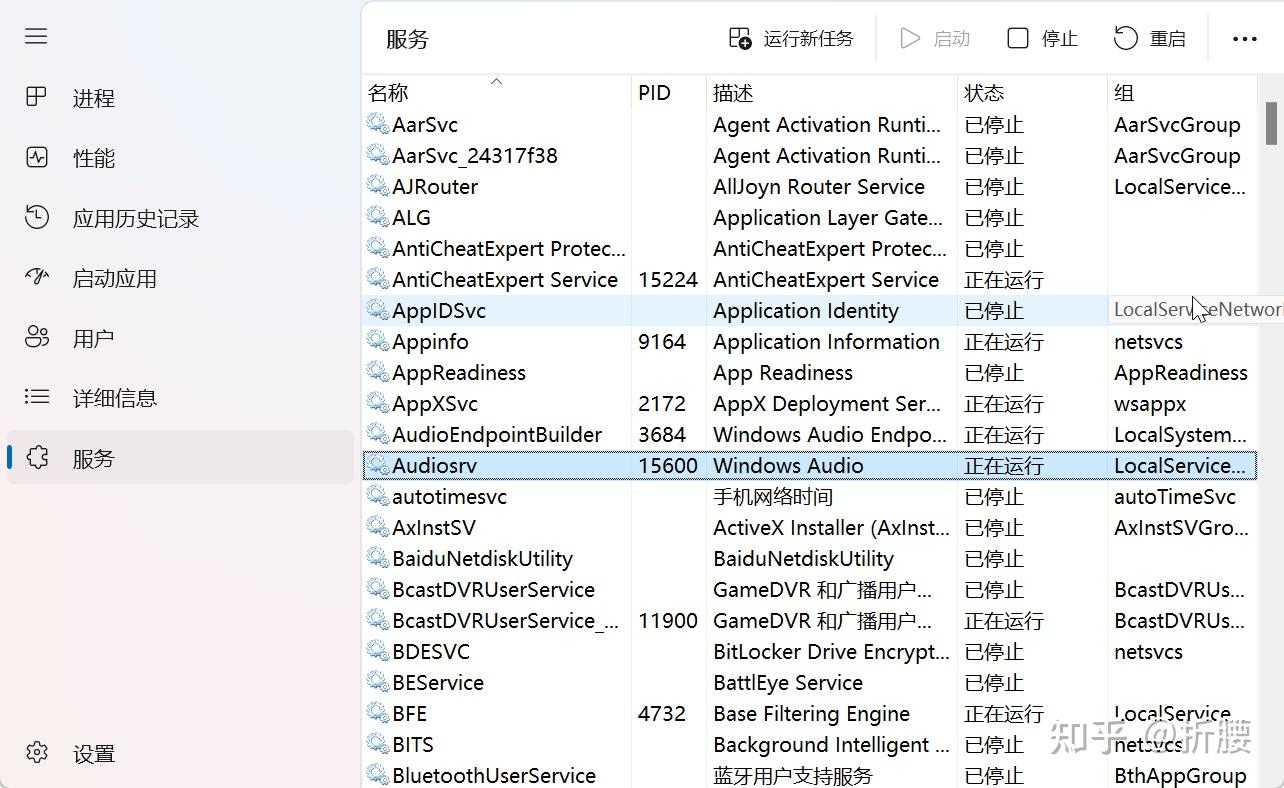Viewport: 1284px width, 788px height.
Task: Click the gear icon beside BFE
Action: coord(377,713)
